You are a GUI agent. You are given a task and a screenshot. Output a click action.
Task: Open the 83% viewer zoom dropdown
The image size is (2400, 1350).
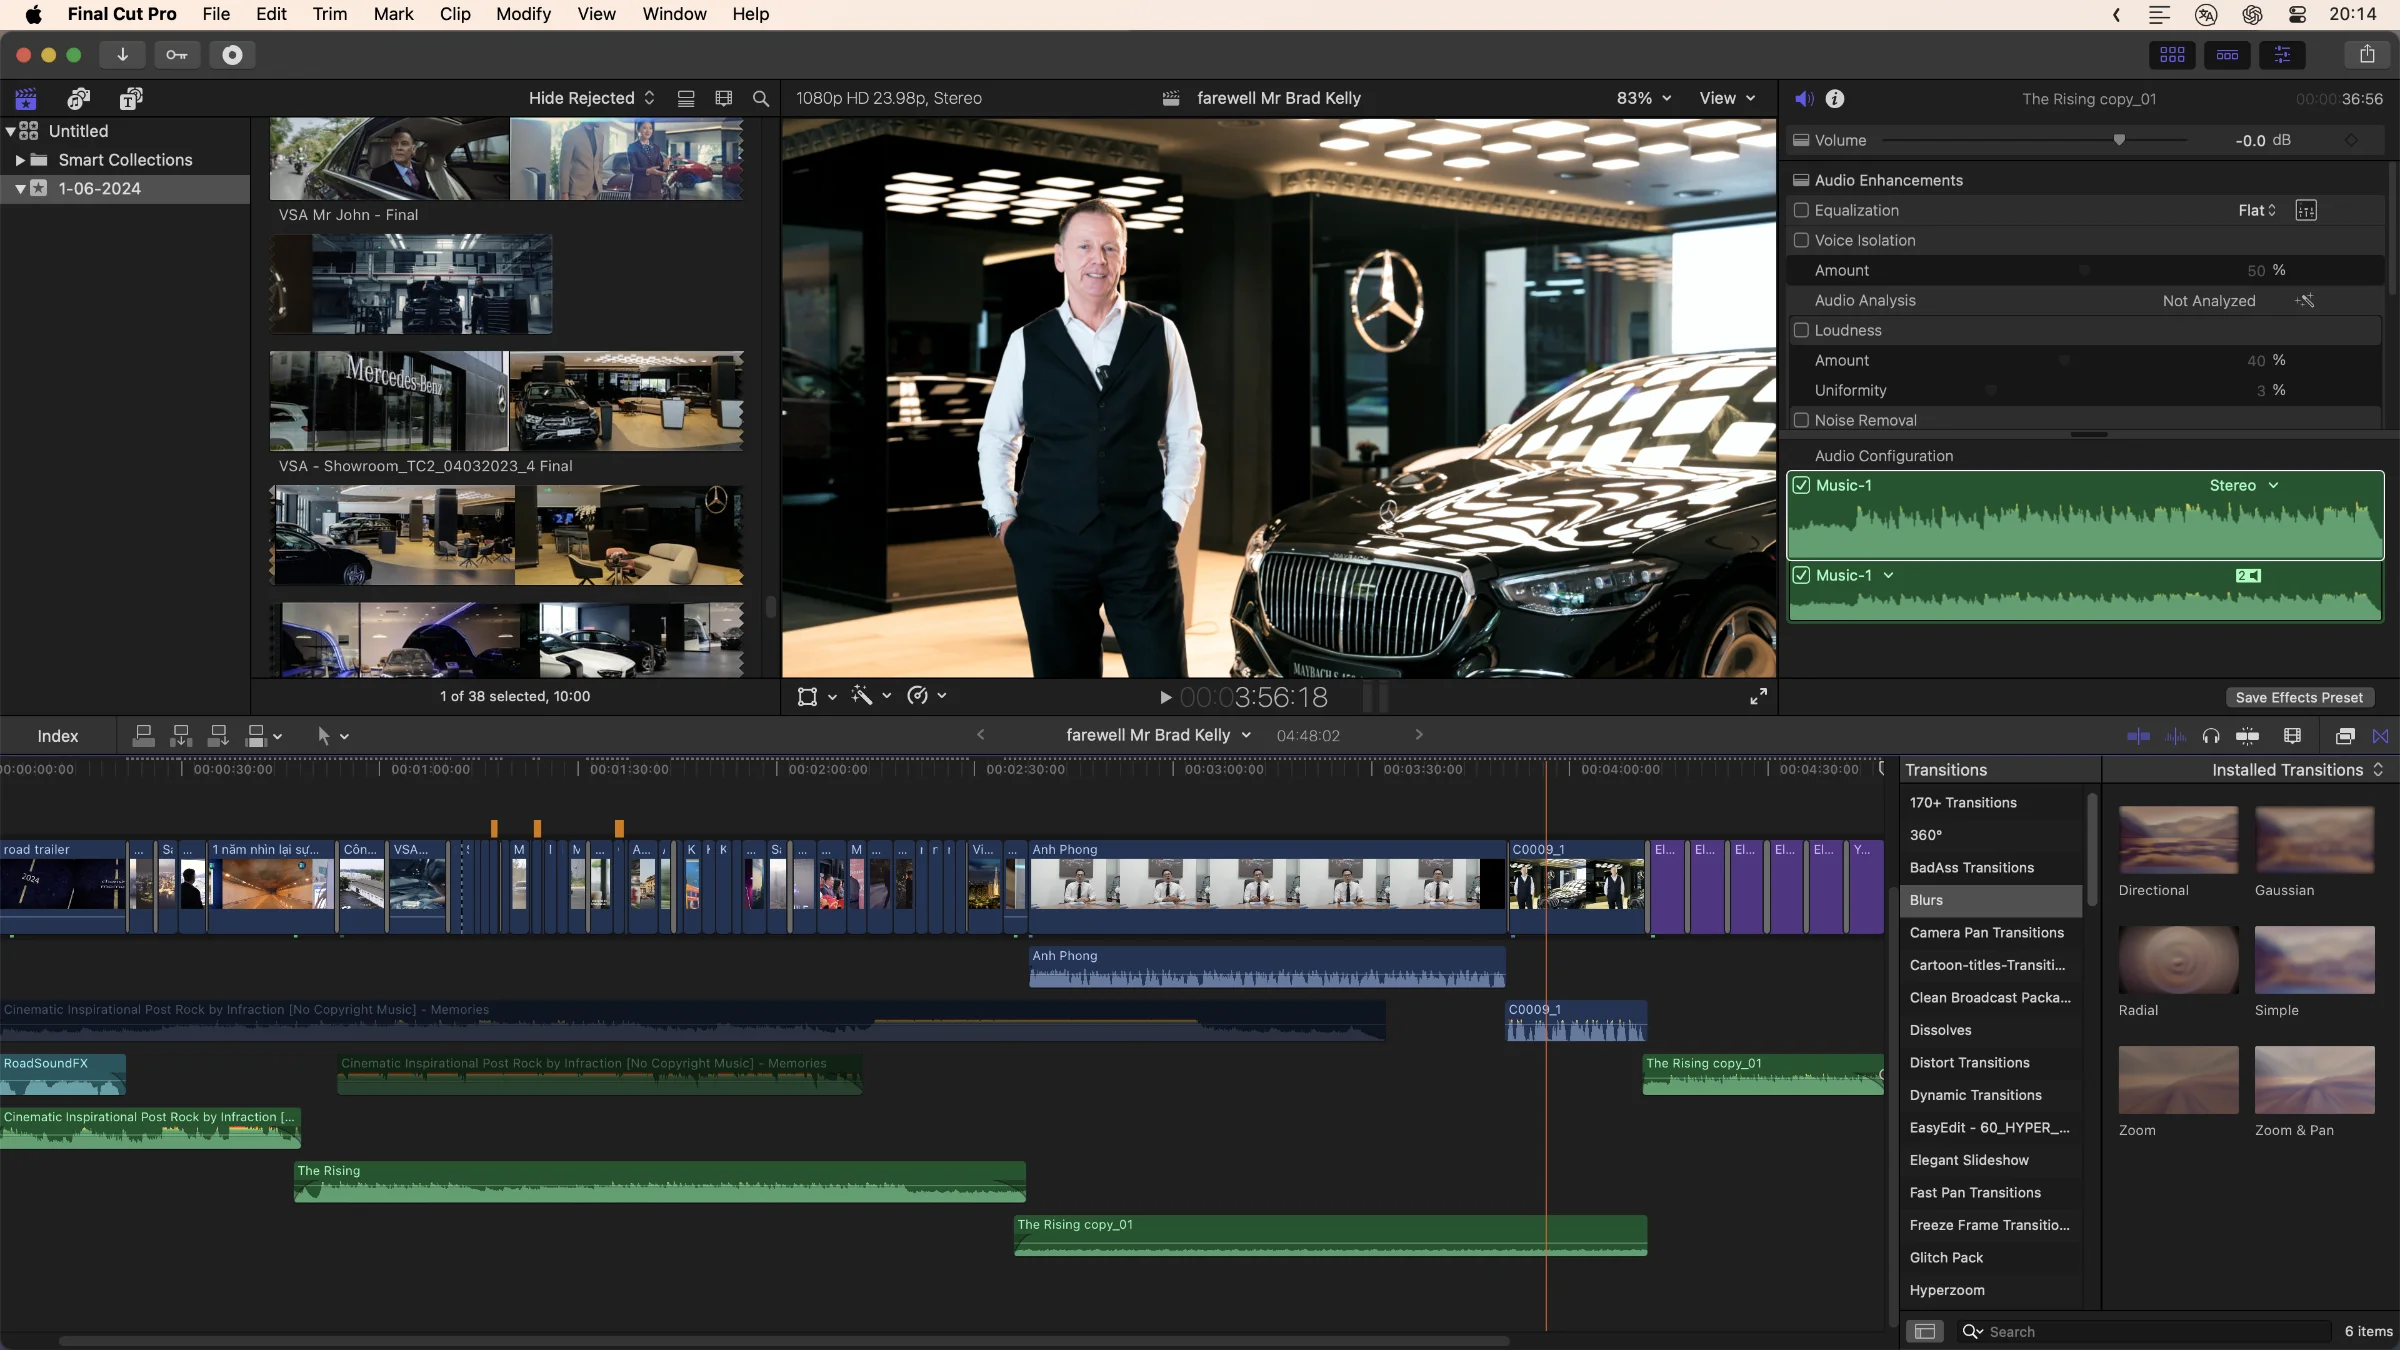1643,98
